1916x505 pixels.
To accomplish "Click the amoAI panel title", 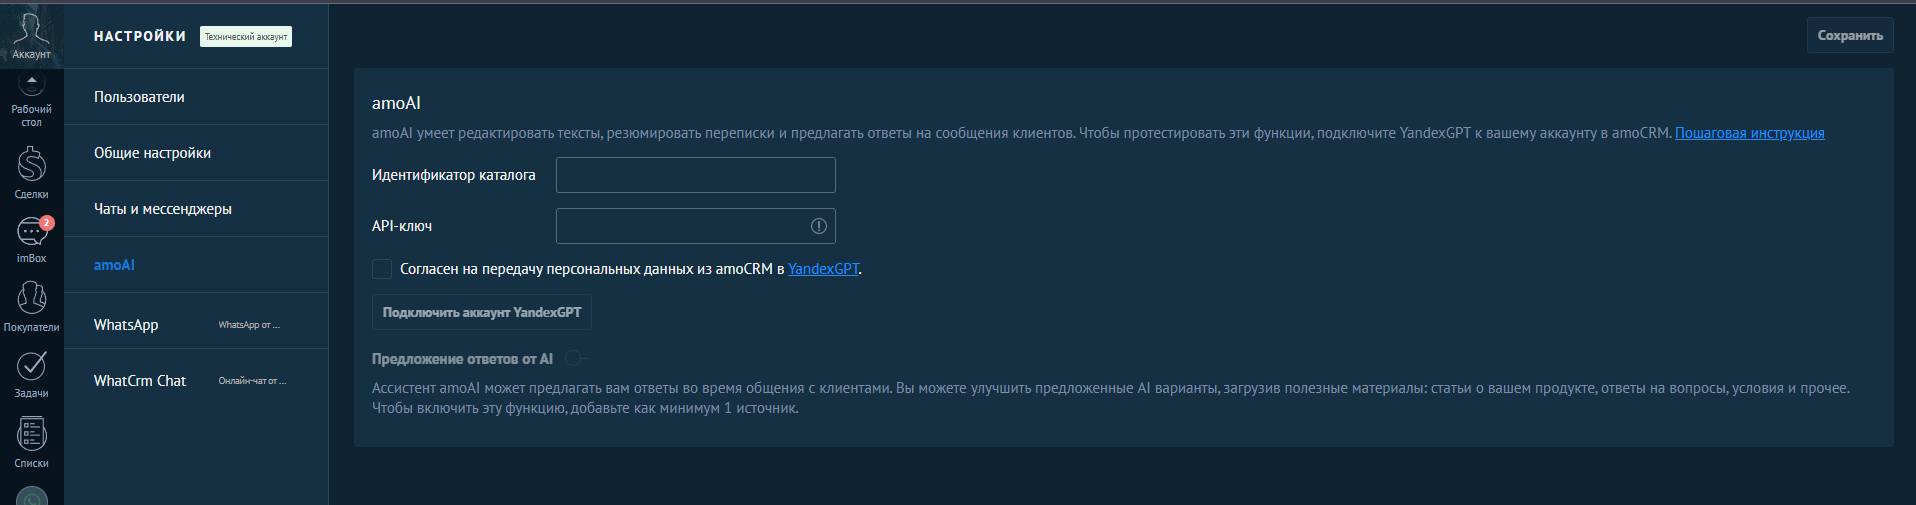I will click(396, 103).
